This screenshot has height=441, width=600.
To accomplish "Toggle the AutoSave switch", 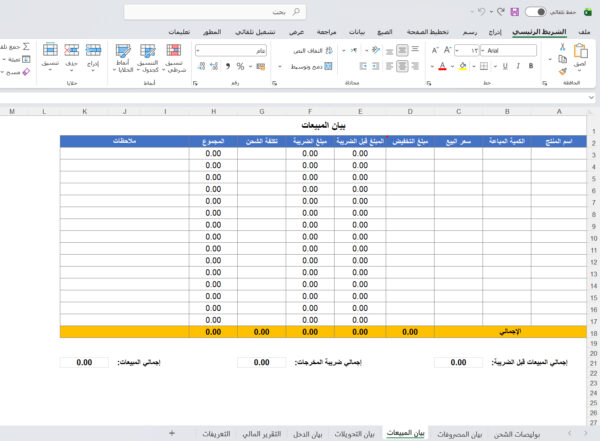I will click(x=535, y=12).
